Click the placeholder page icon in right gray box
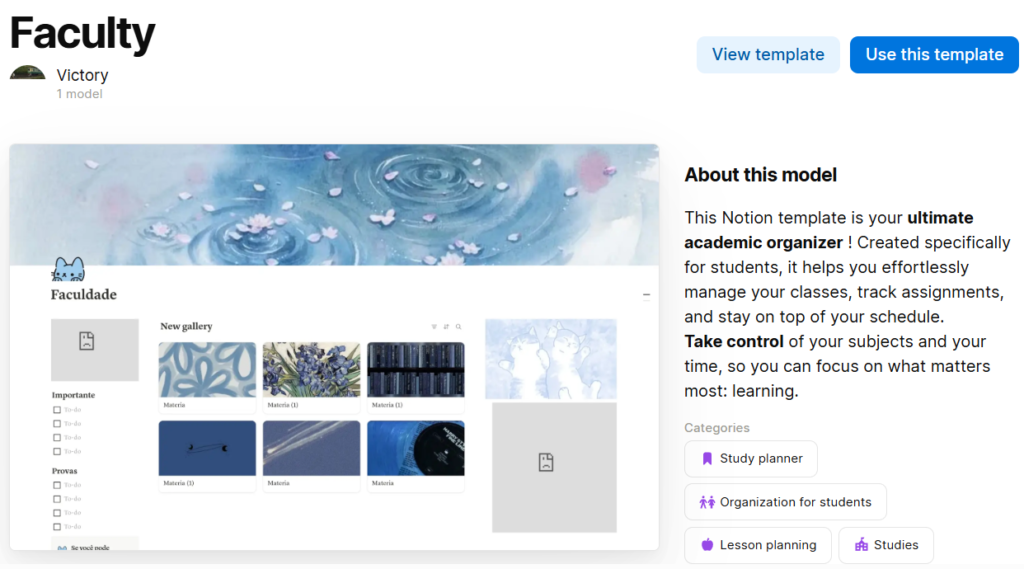1024x569 pixels. pos(546,463)
